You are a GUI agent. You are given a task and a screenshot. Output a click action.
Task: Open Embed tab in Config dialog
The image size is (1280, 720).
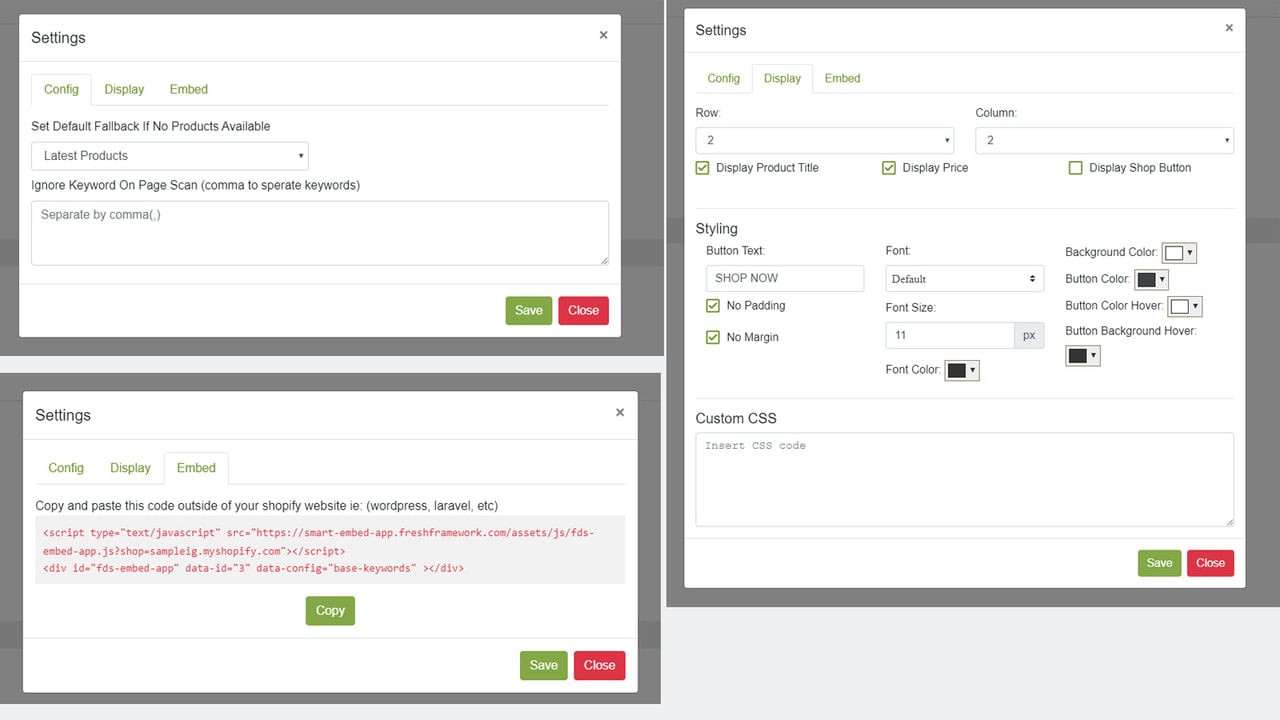pyautogui.click(x=189, y=89)
